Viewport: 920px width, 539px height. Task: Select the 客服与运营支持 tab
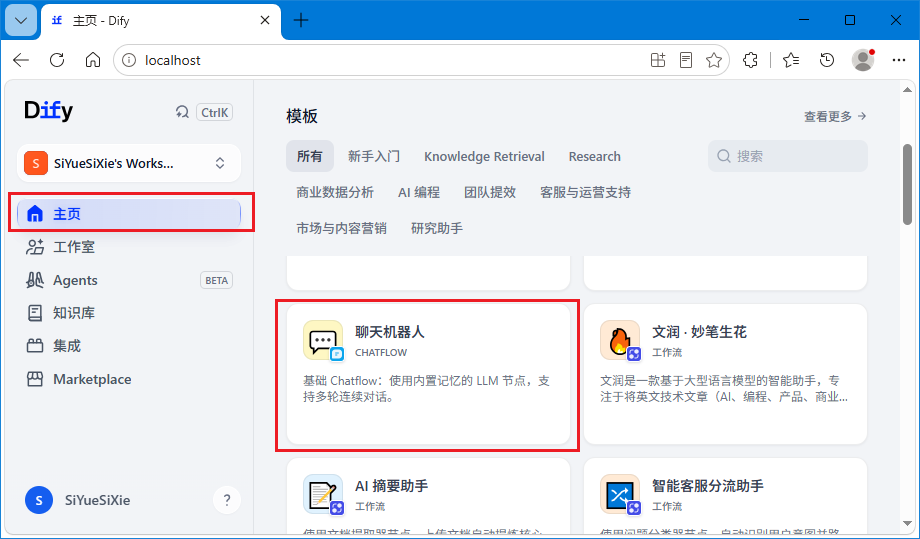click(586, 192)
